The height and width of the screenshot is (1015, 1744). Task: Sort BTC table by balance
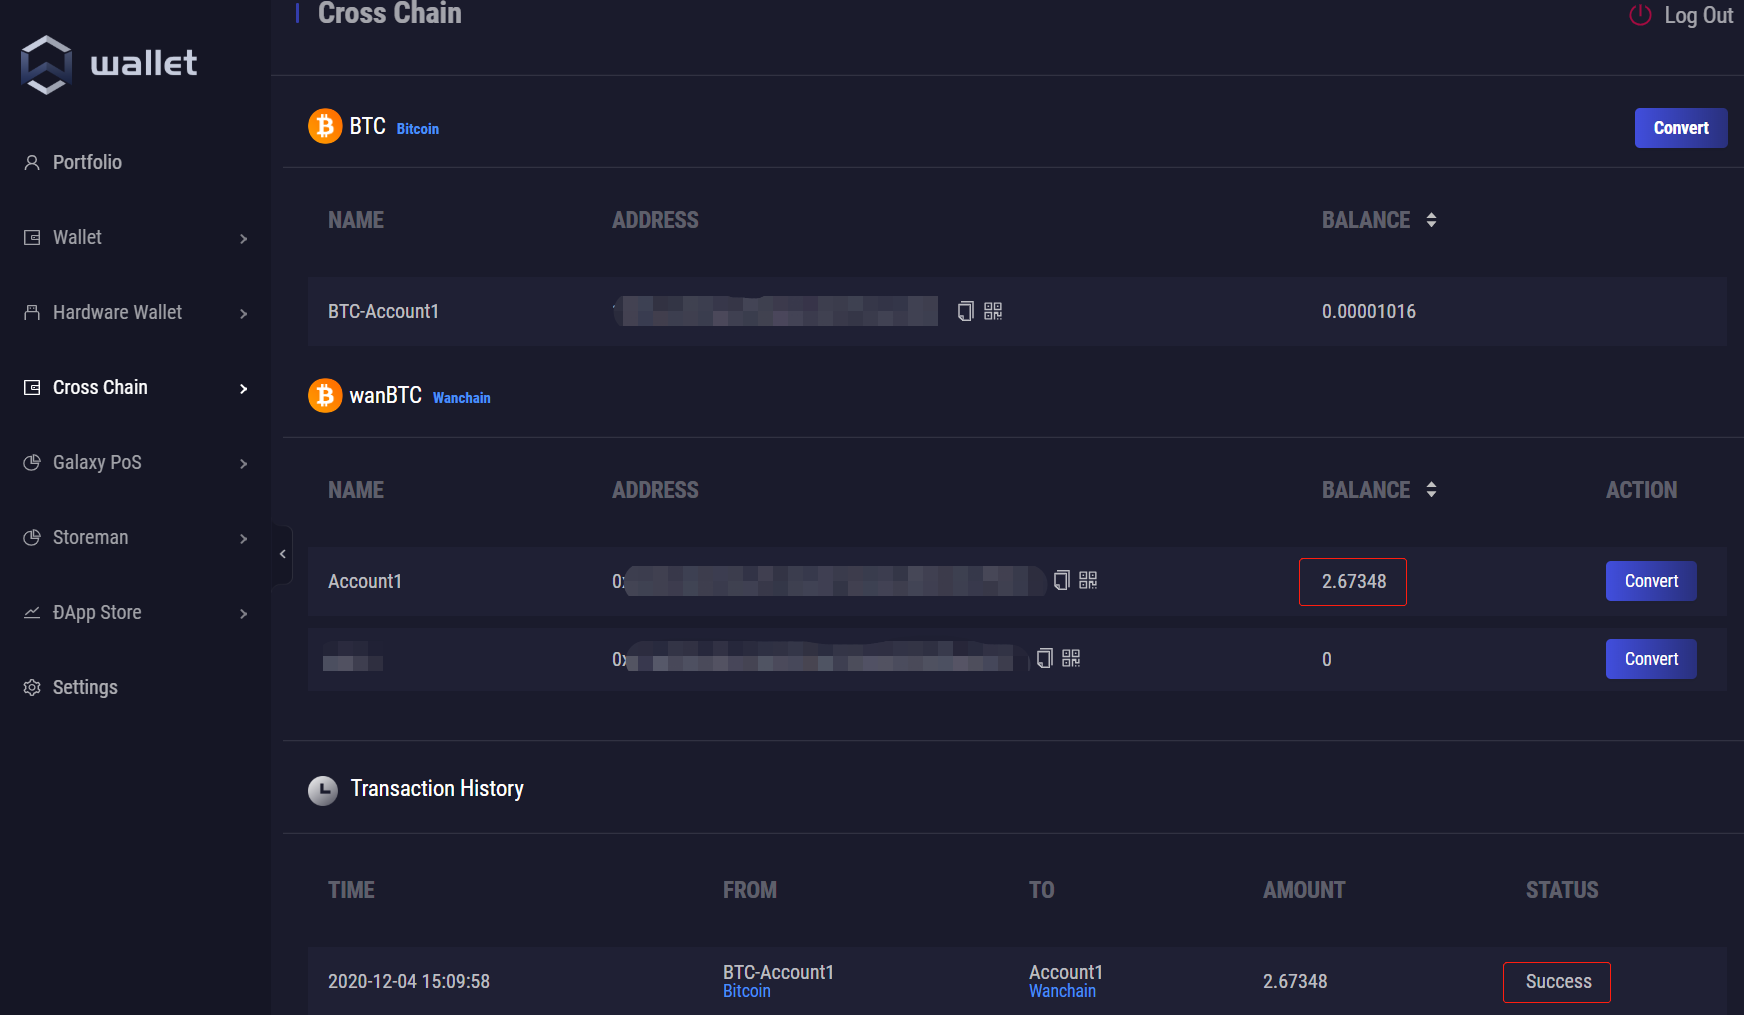[1431, 220]
